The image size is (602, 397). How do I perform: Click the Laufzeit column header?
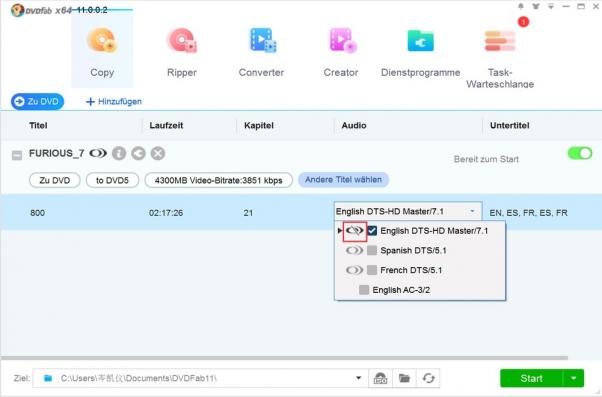[x=166, y=126]
